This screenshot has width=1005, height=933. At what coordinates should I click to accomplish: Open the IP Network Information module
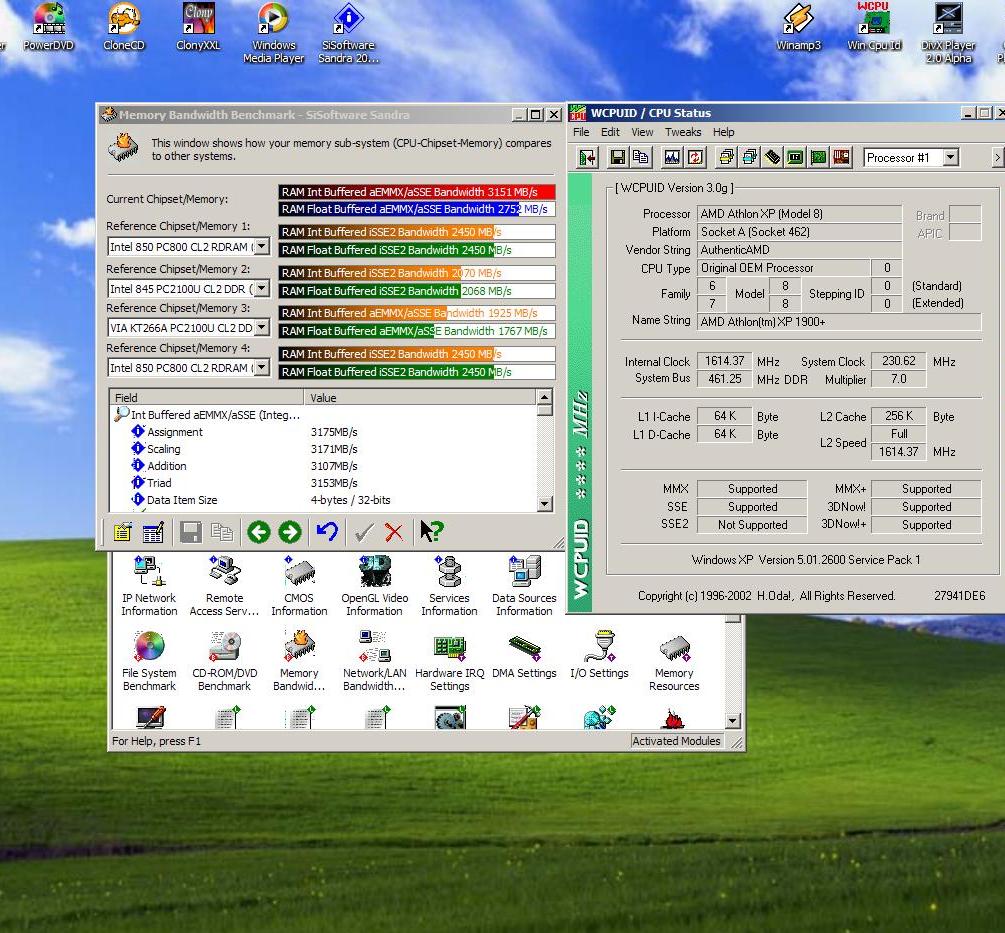click(x=149, y=586)
